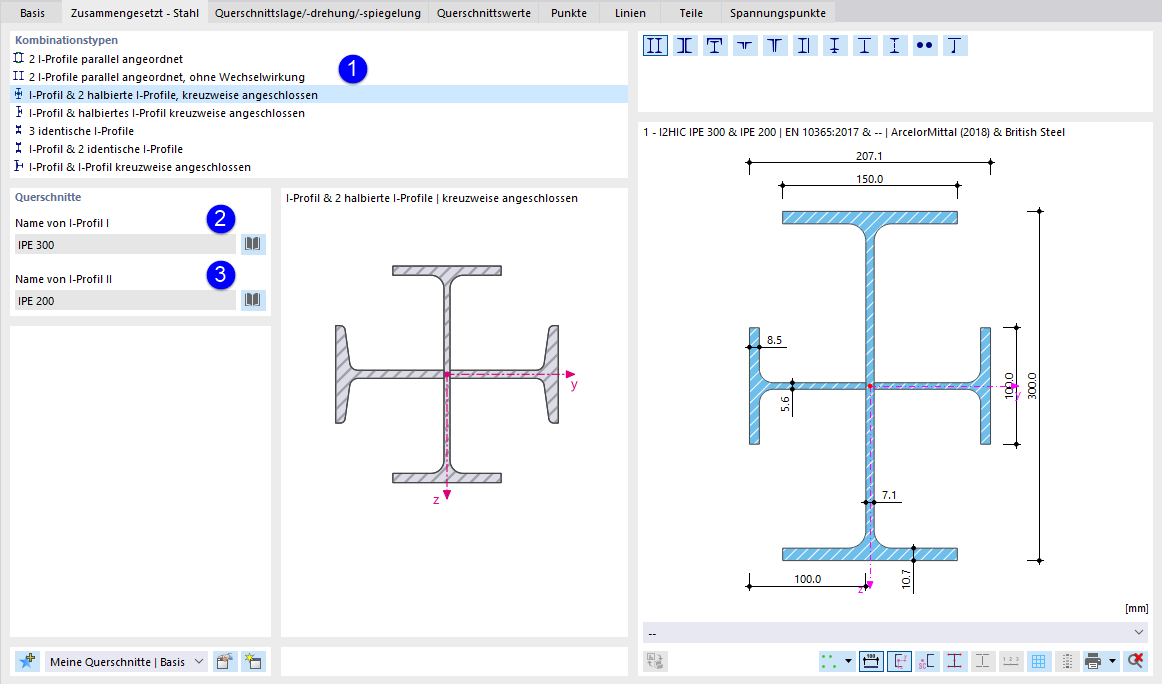Toggle green points display icon

(829, 661)
